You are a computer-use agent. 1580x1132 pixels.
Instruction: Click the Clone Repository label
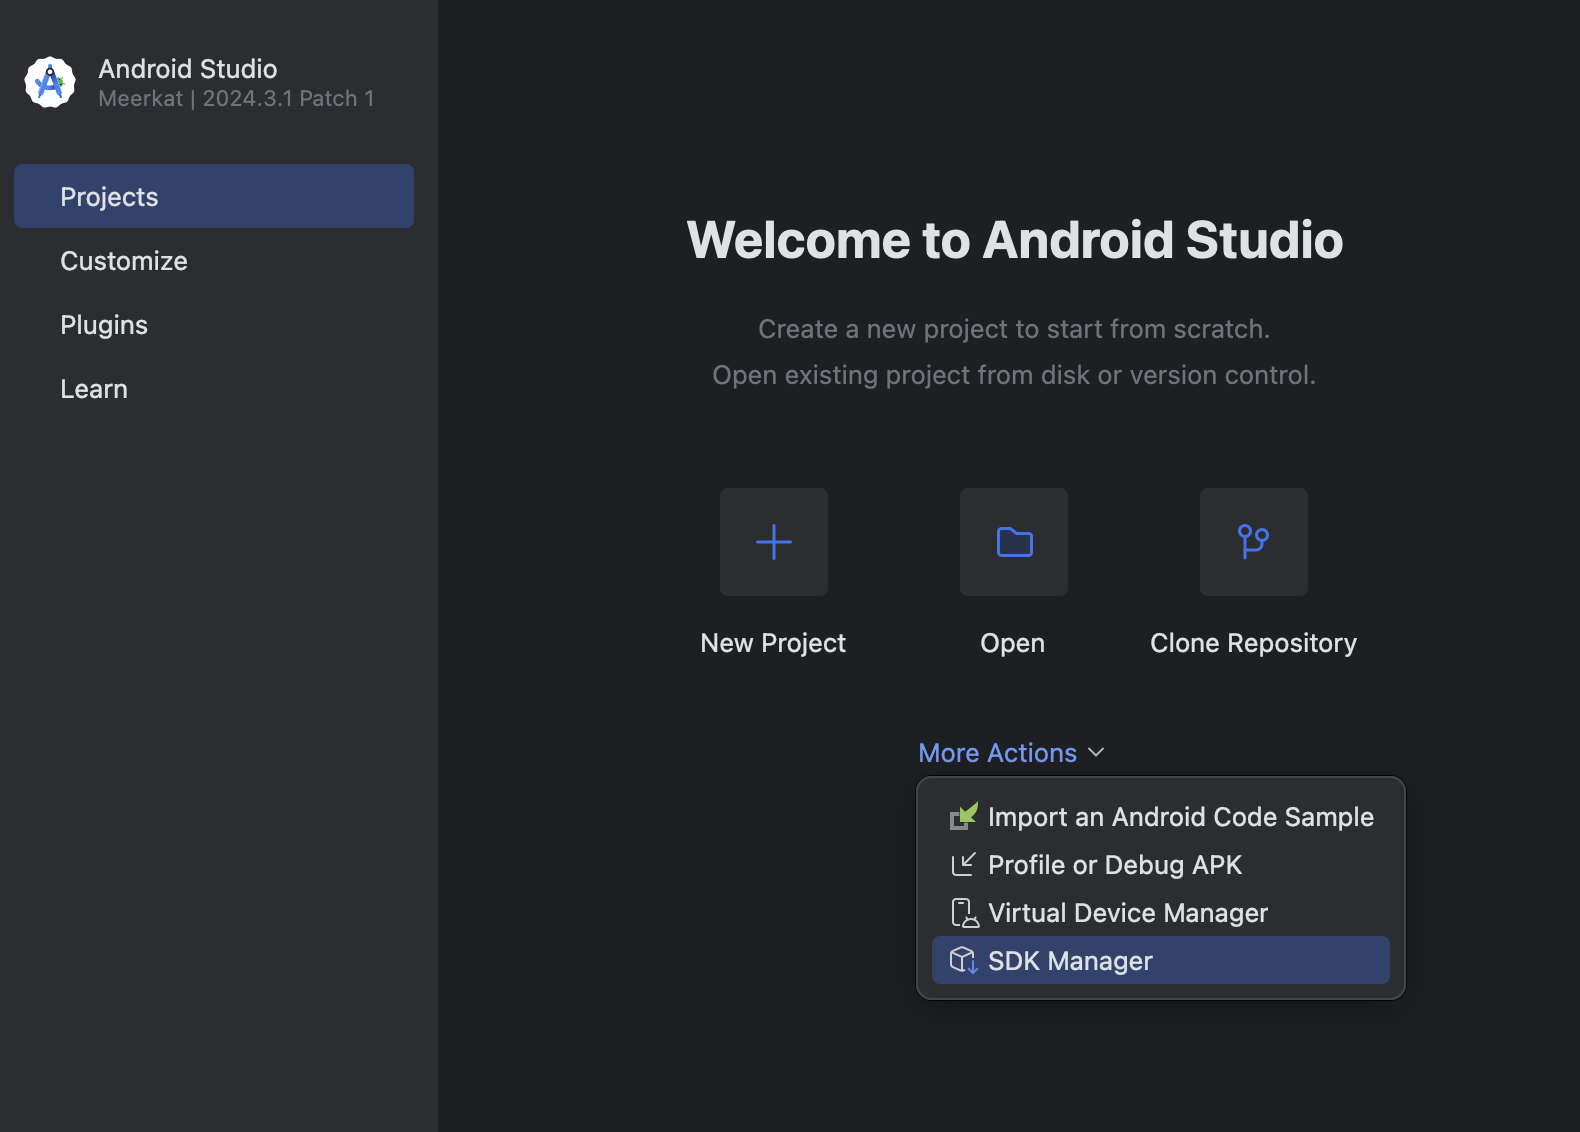(1254, 643)
